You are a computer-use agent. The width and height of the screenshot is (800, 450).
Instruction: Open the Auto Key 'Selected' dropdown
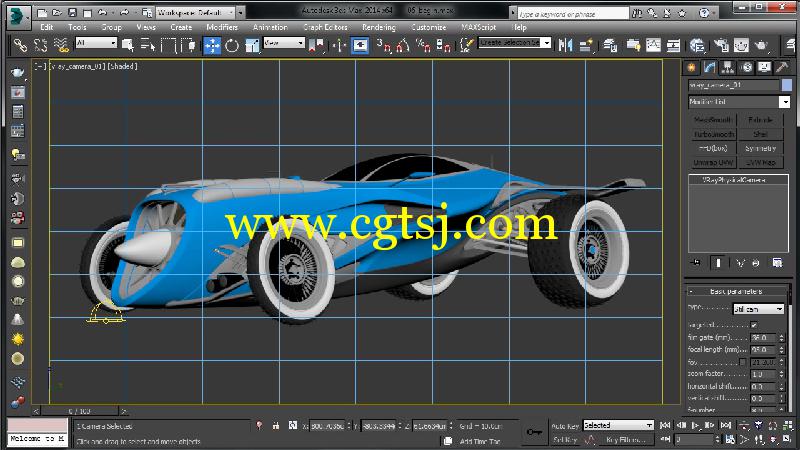pyautogui.click(x=618, y=425)
